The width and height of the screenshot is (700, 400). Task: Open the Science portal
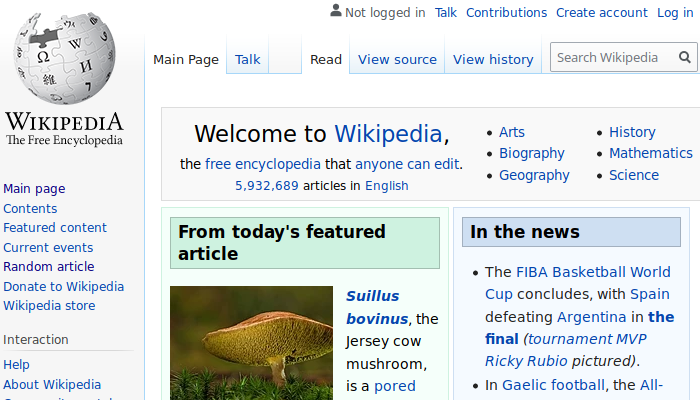634,175
